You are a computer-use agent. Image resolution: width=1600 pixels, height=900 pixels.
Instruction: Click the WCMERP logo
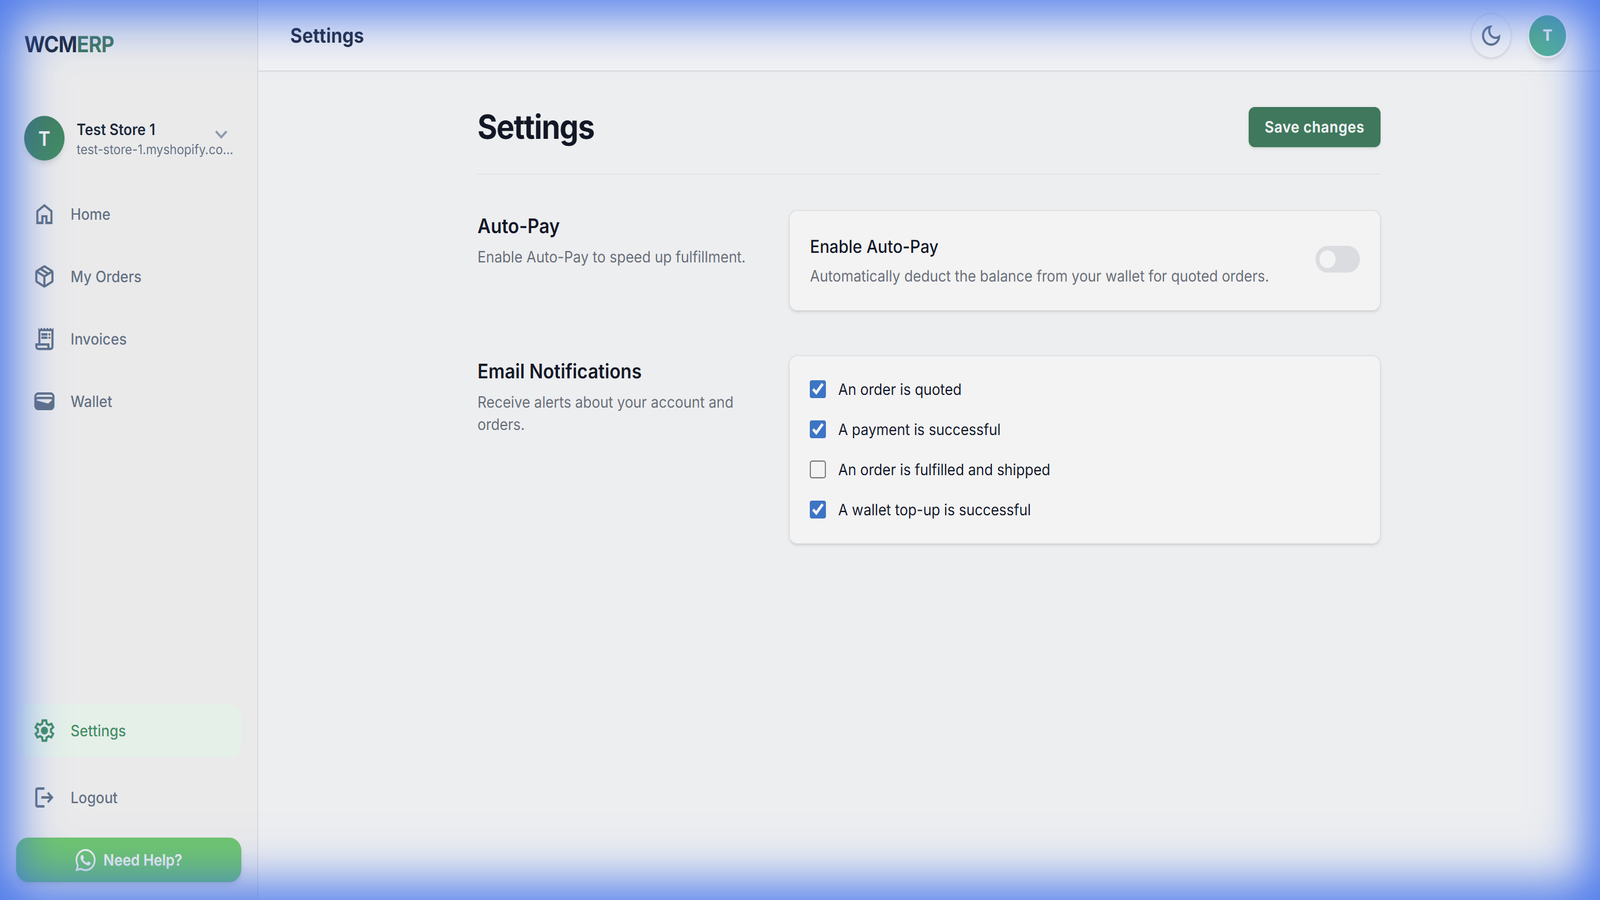[69, 44]
